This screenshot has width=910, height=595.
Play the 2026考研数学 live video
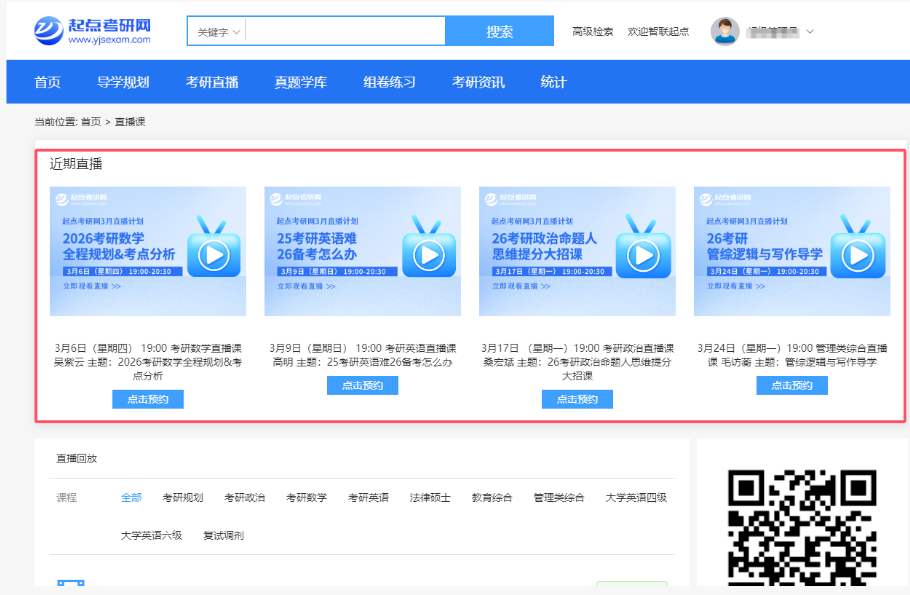(x=213, y=256)
